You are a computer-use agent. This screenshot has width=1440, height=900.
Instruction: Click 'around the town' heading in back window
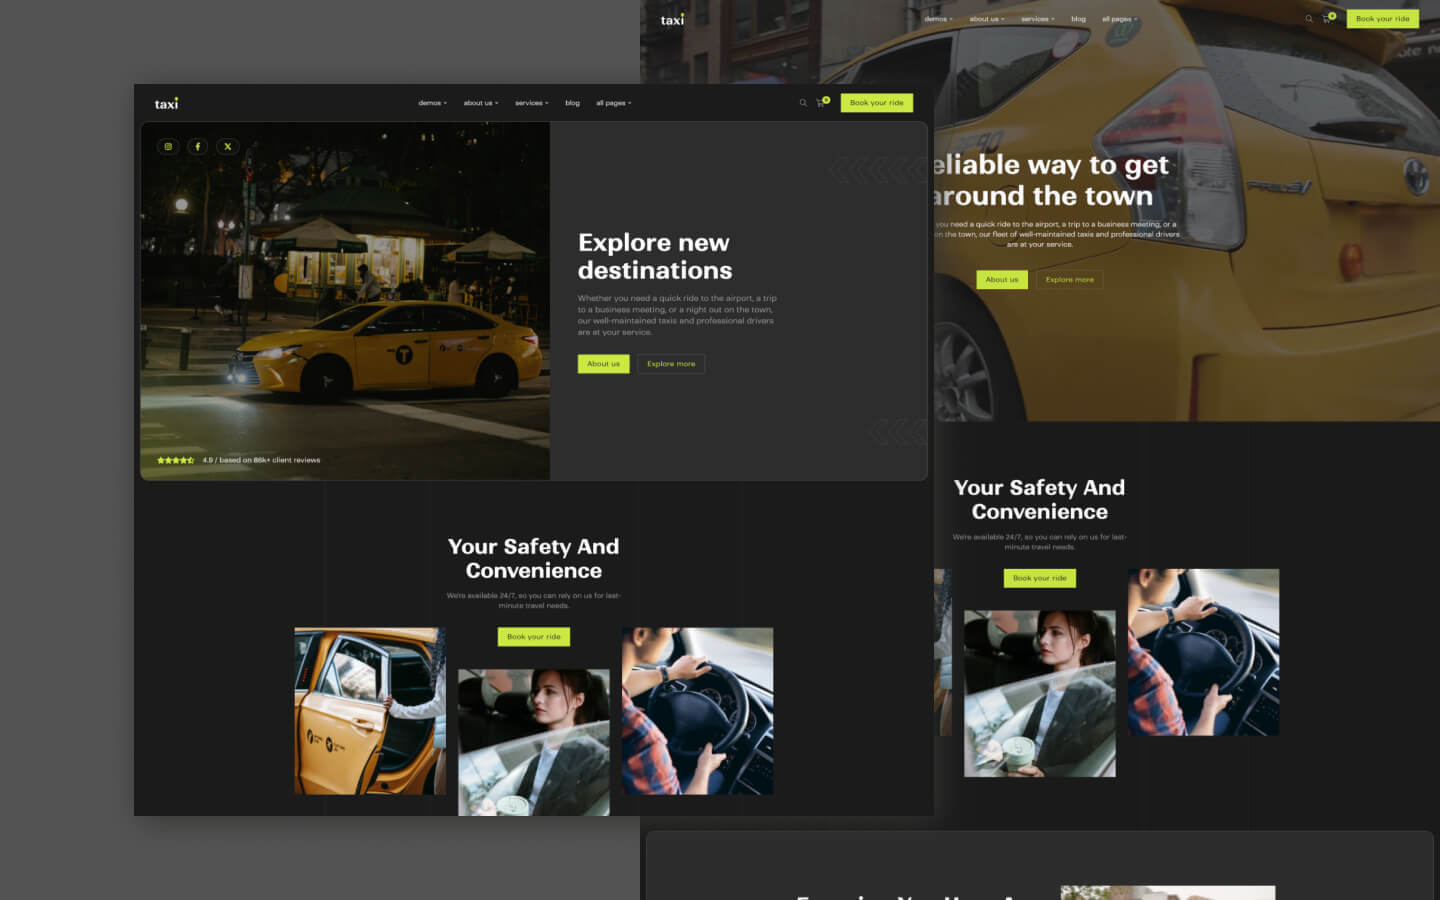(x=1043, y=196)
